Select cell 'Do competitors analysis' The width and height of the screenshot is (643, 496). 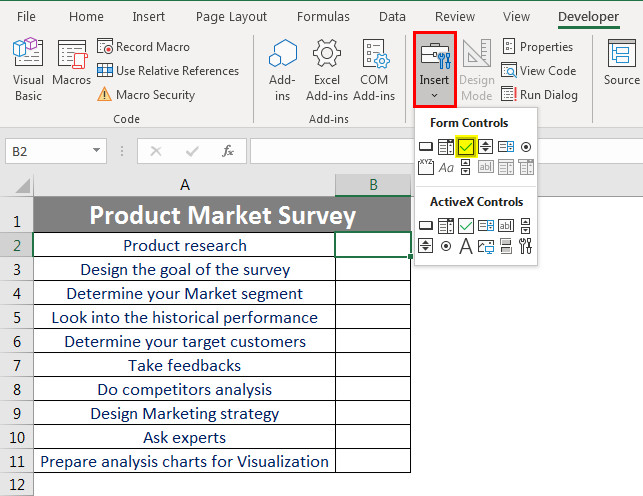click(185, 389)
